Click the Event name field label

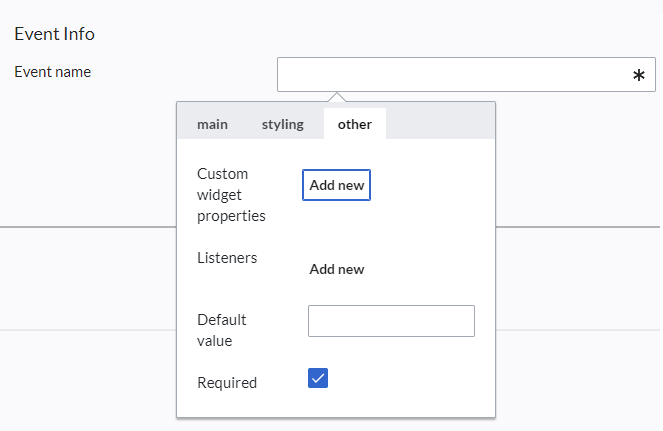(x=53, y=72)
